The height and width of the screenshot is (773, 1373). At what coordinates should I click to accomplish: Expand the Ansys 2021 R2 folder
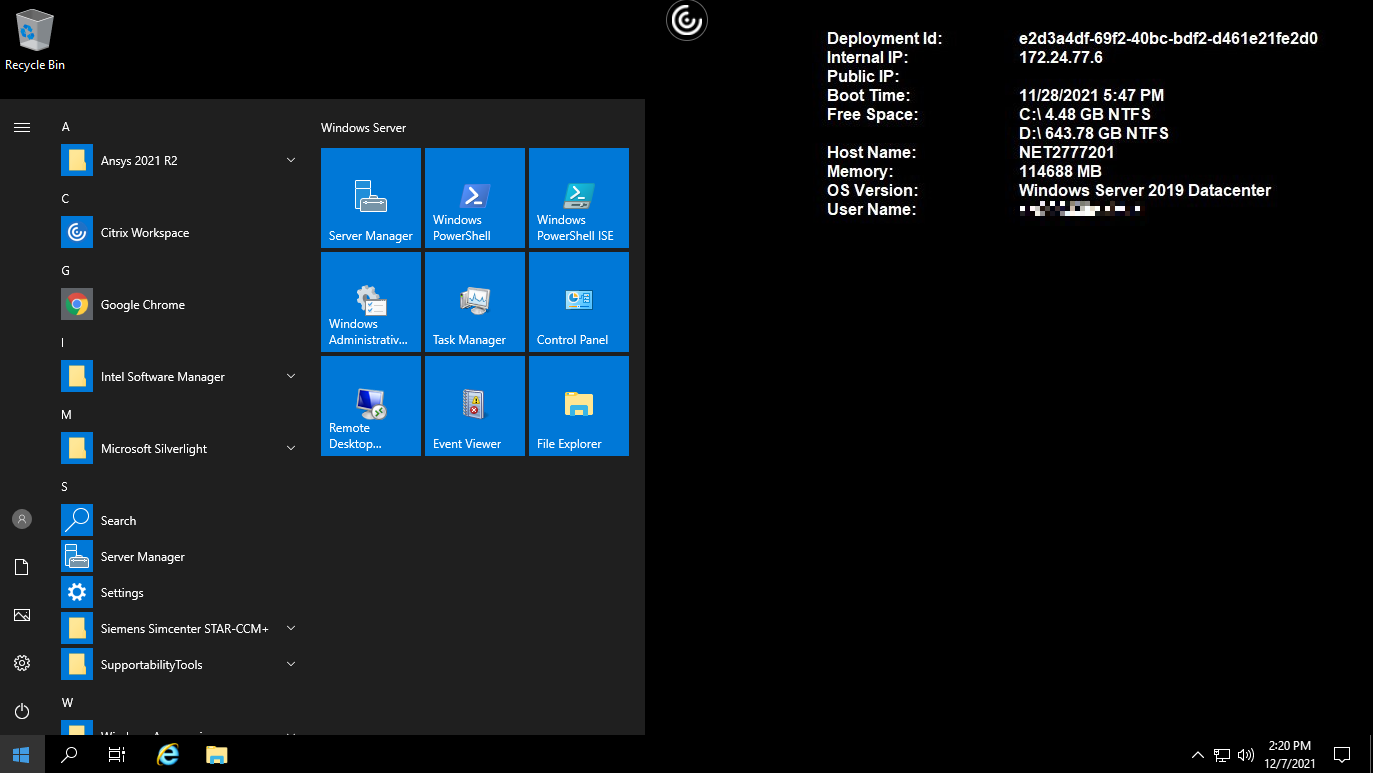pos(180,161)
